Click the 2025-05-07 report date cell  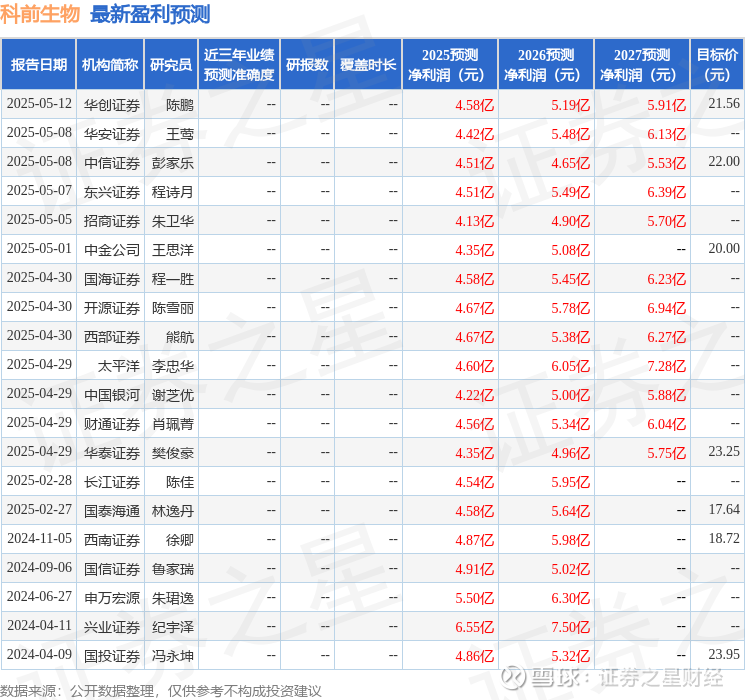coord(39,191)
